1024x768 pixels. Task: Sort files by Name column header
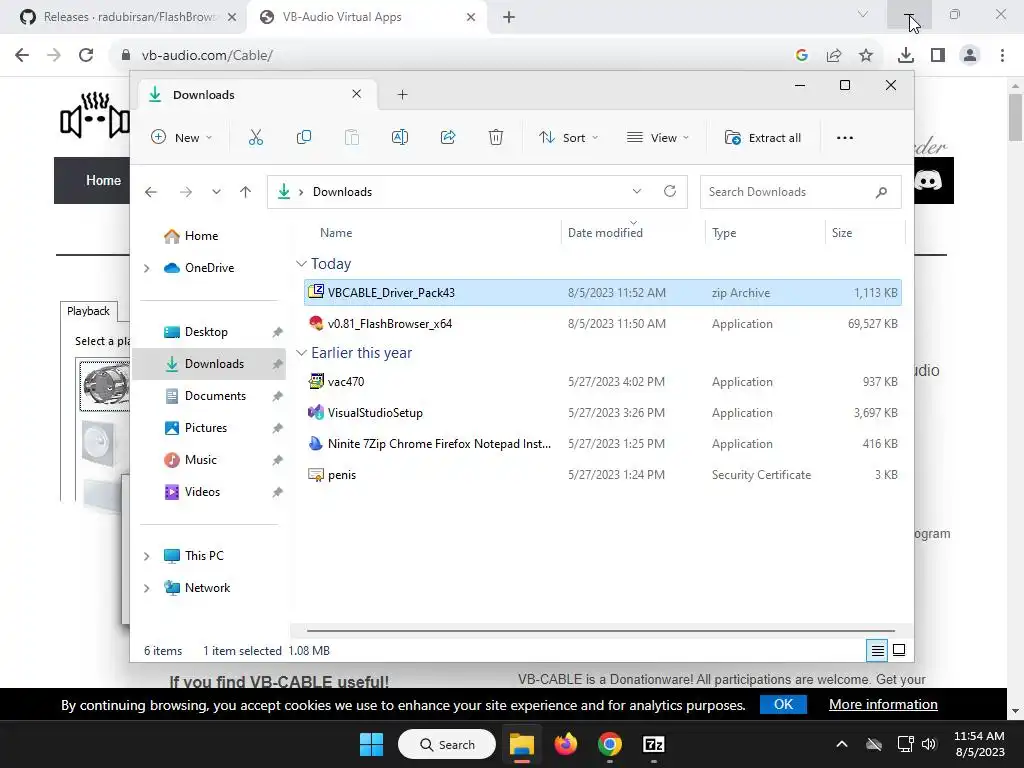tap(336, 233)
